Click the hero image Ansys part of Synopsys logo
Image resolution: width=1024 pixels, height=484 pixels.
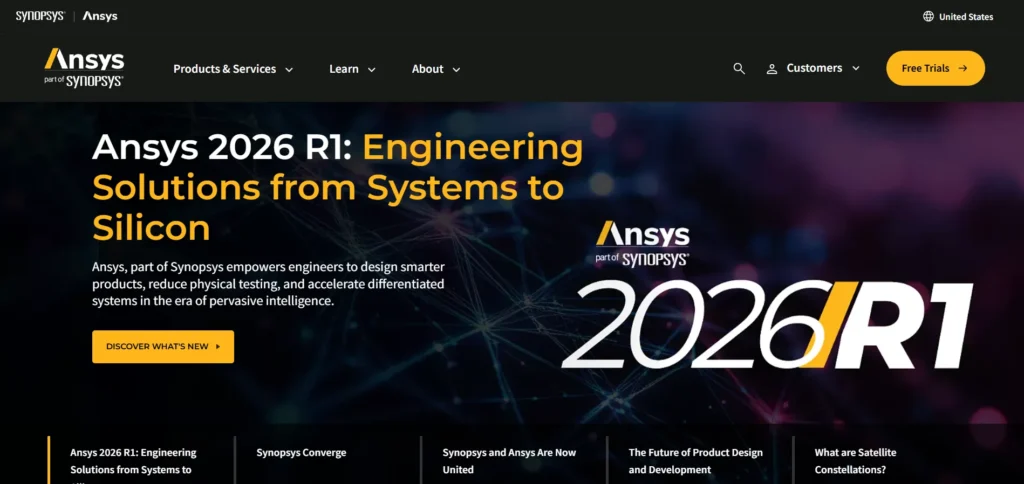[643, 244]
